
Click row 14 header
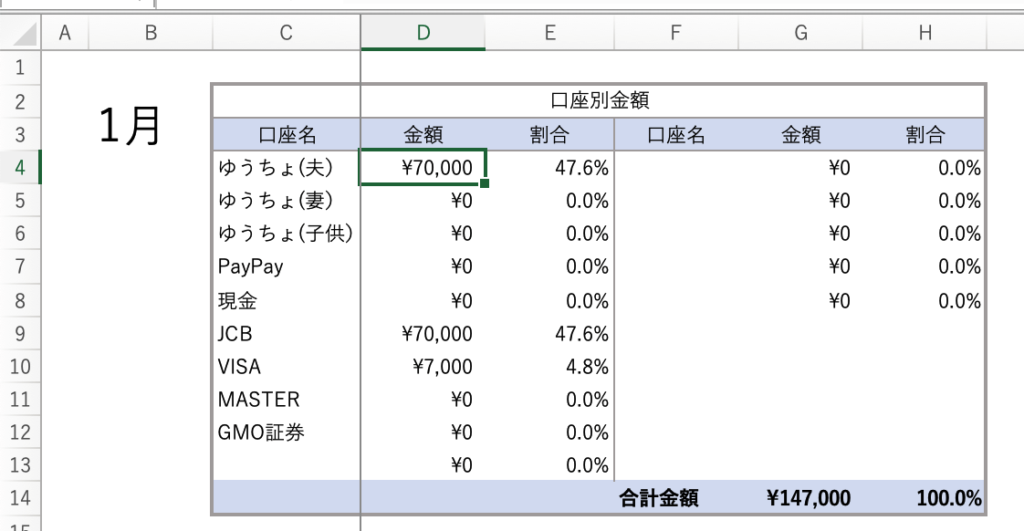coord(21,498)
